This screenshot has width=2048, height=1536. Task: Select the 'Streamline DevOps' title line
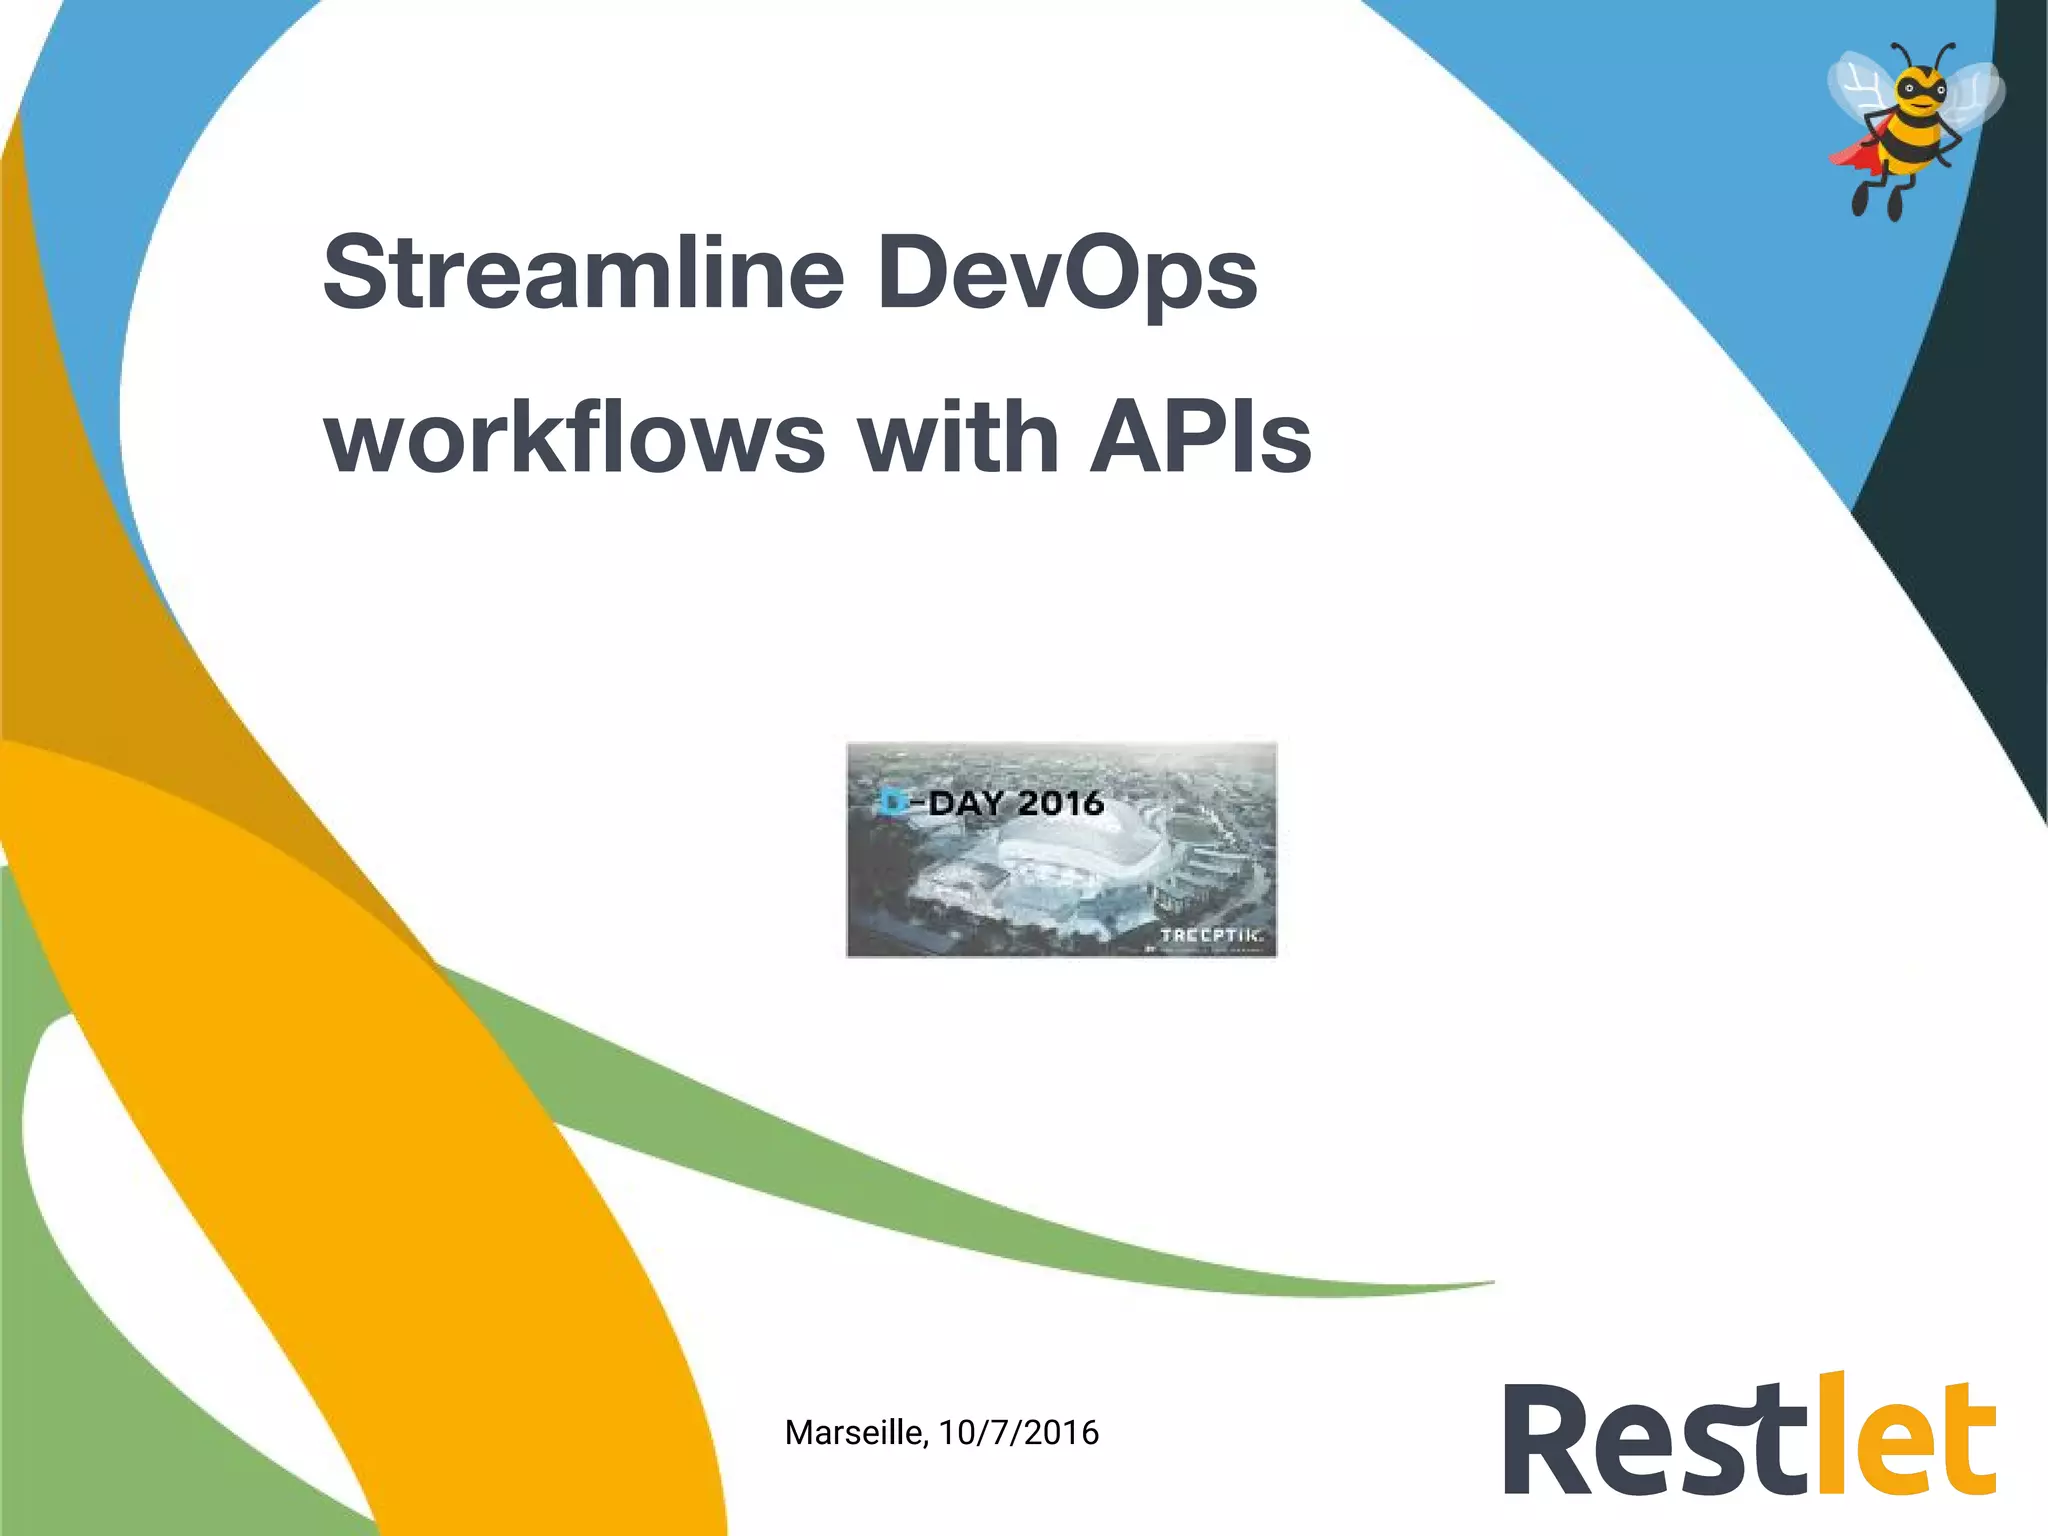coord(790,272)
